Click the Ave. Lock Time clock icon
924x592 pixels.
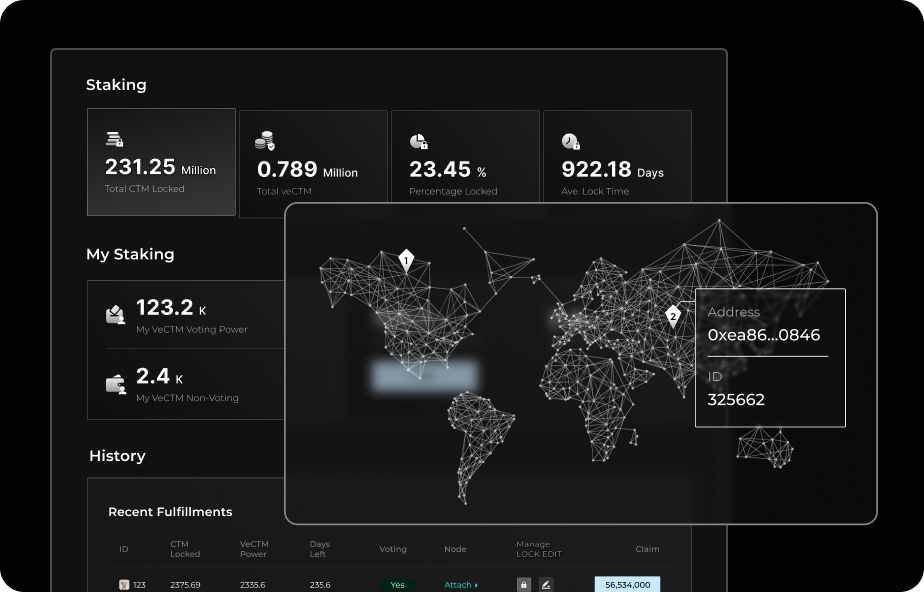571,142
